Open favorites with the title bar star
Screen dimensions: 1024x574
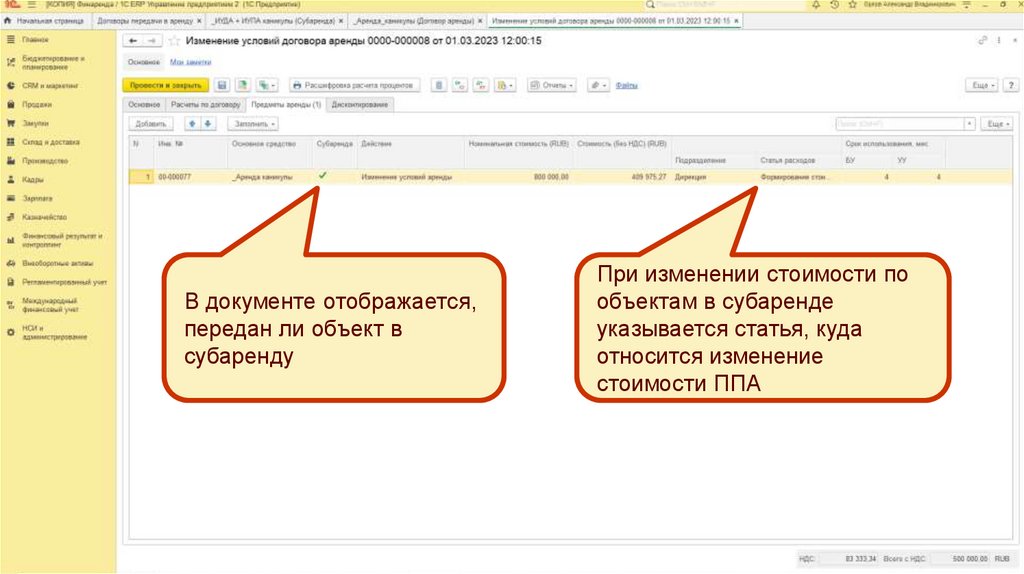(852, 5)
